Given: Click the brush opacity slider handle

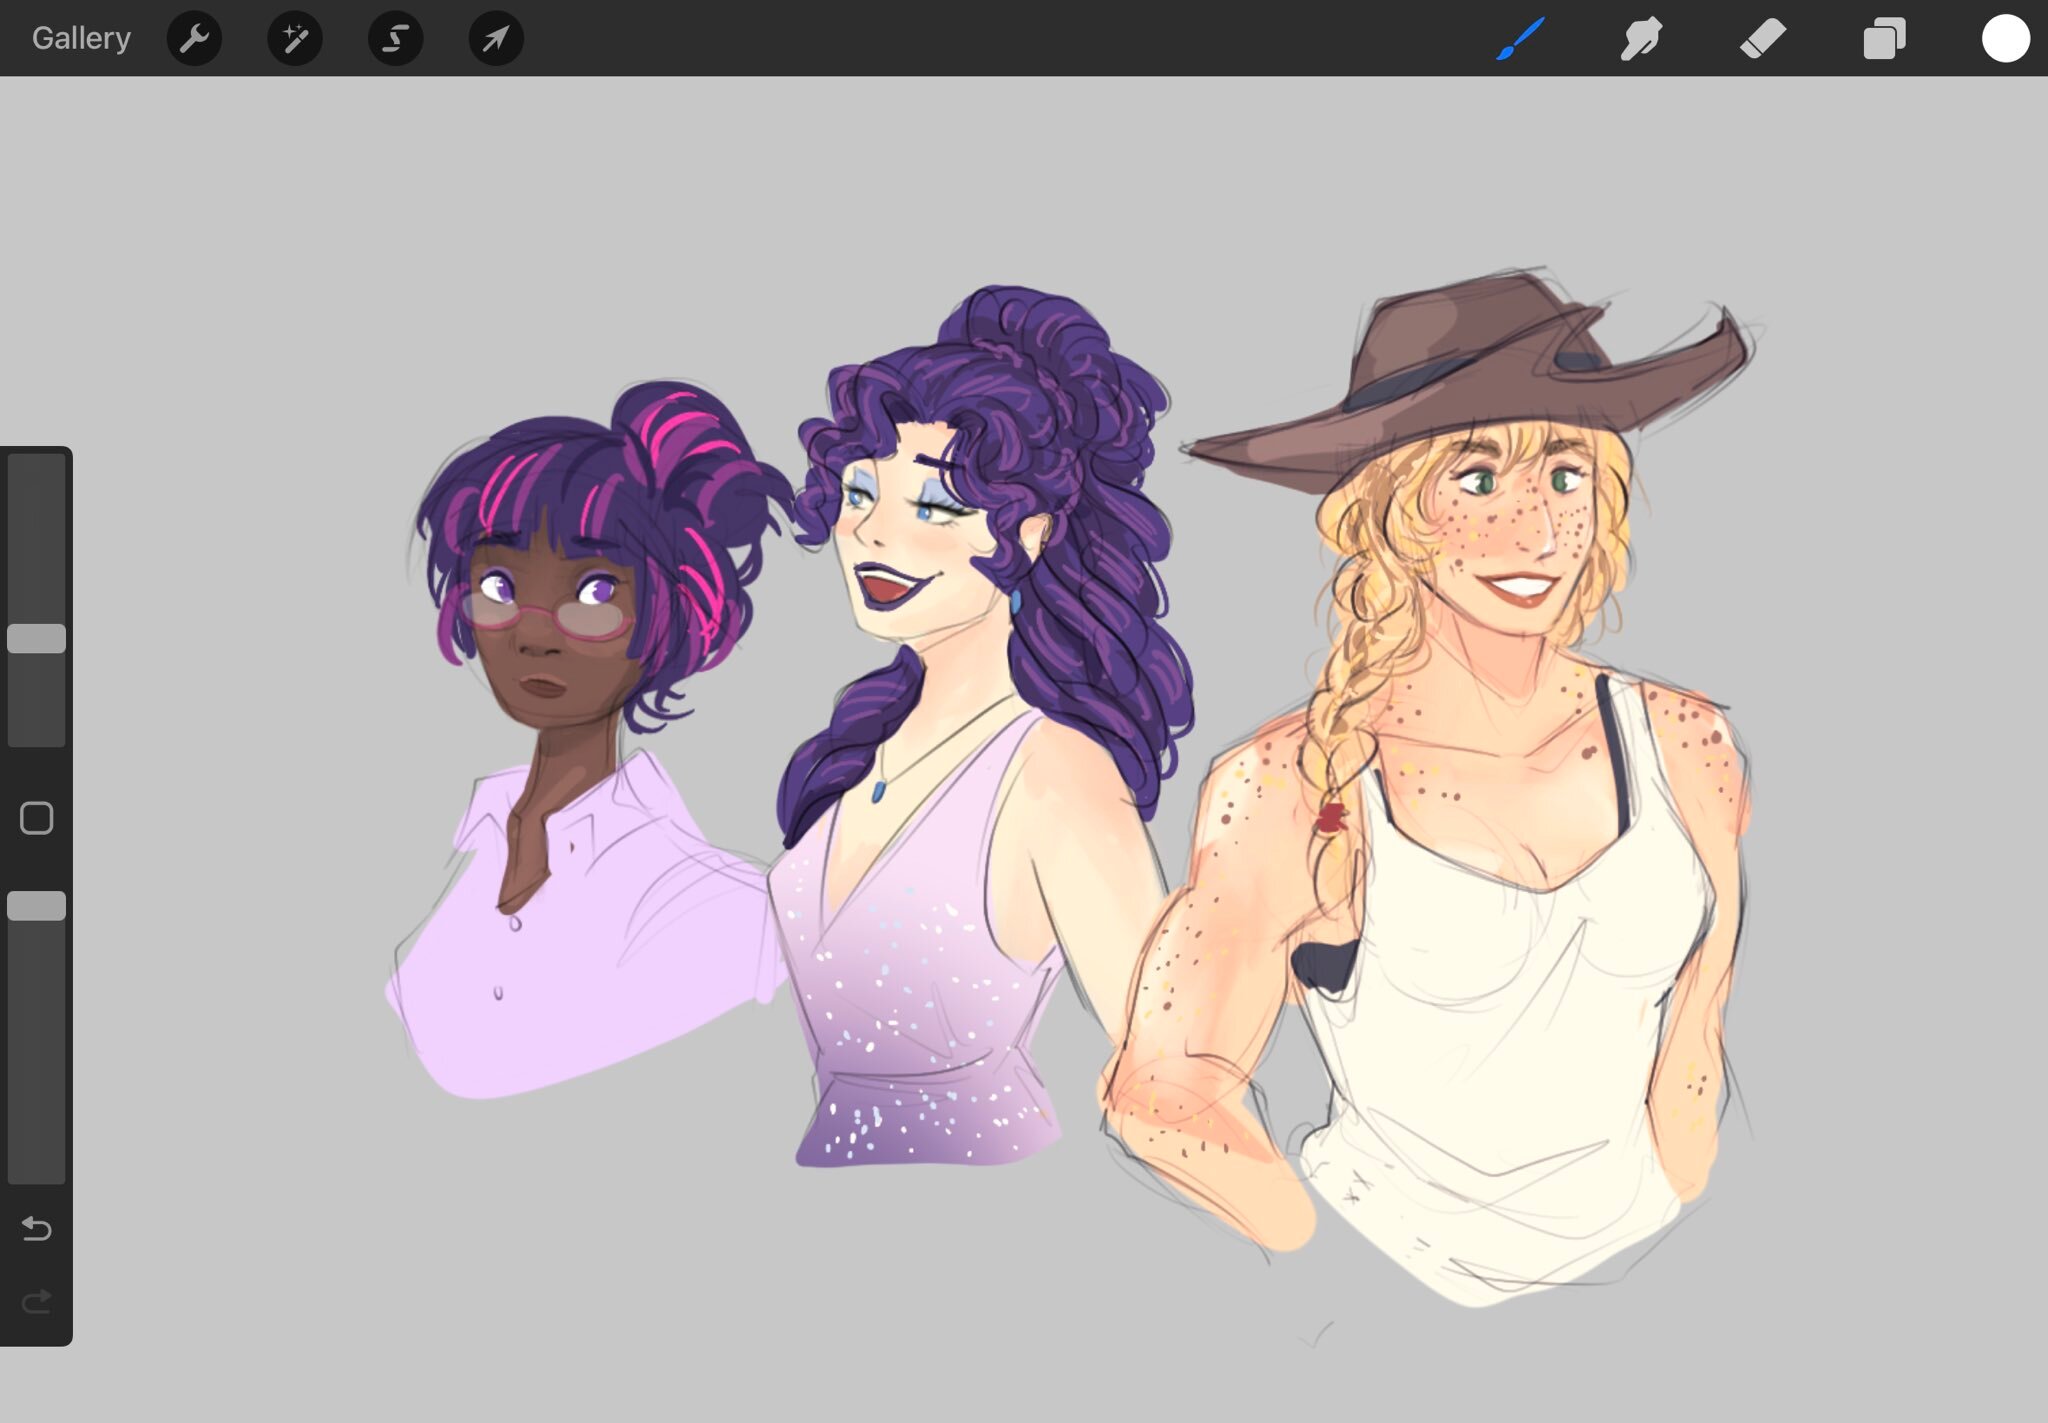Looking at the screenshot, I should 37,905.
